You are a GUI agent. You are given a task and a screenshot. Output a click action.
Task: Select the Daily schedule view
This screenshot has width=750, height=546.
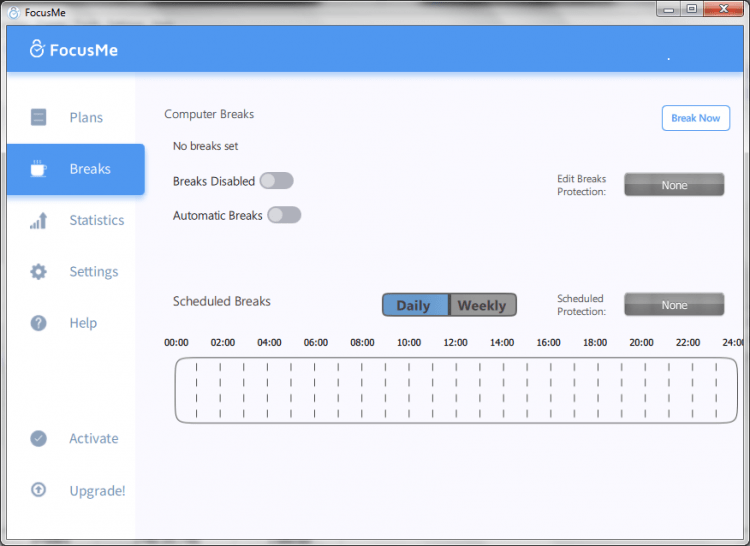[x=415, y=305]
